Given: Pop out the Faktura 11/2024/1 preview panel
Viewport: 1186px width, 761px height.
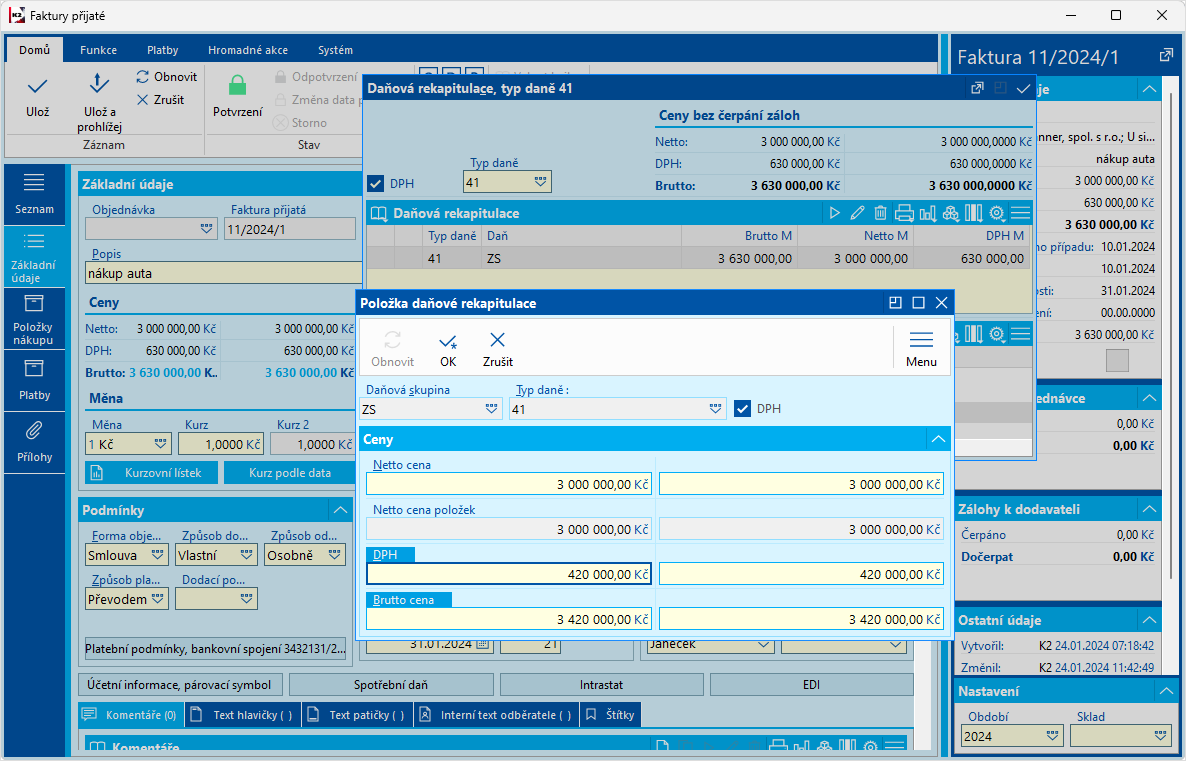Looking at the screenshot, I should (x=1166, y=56).
